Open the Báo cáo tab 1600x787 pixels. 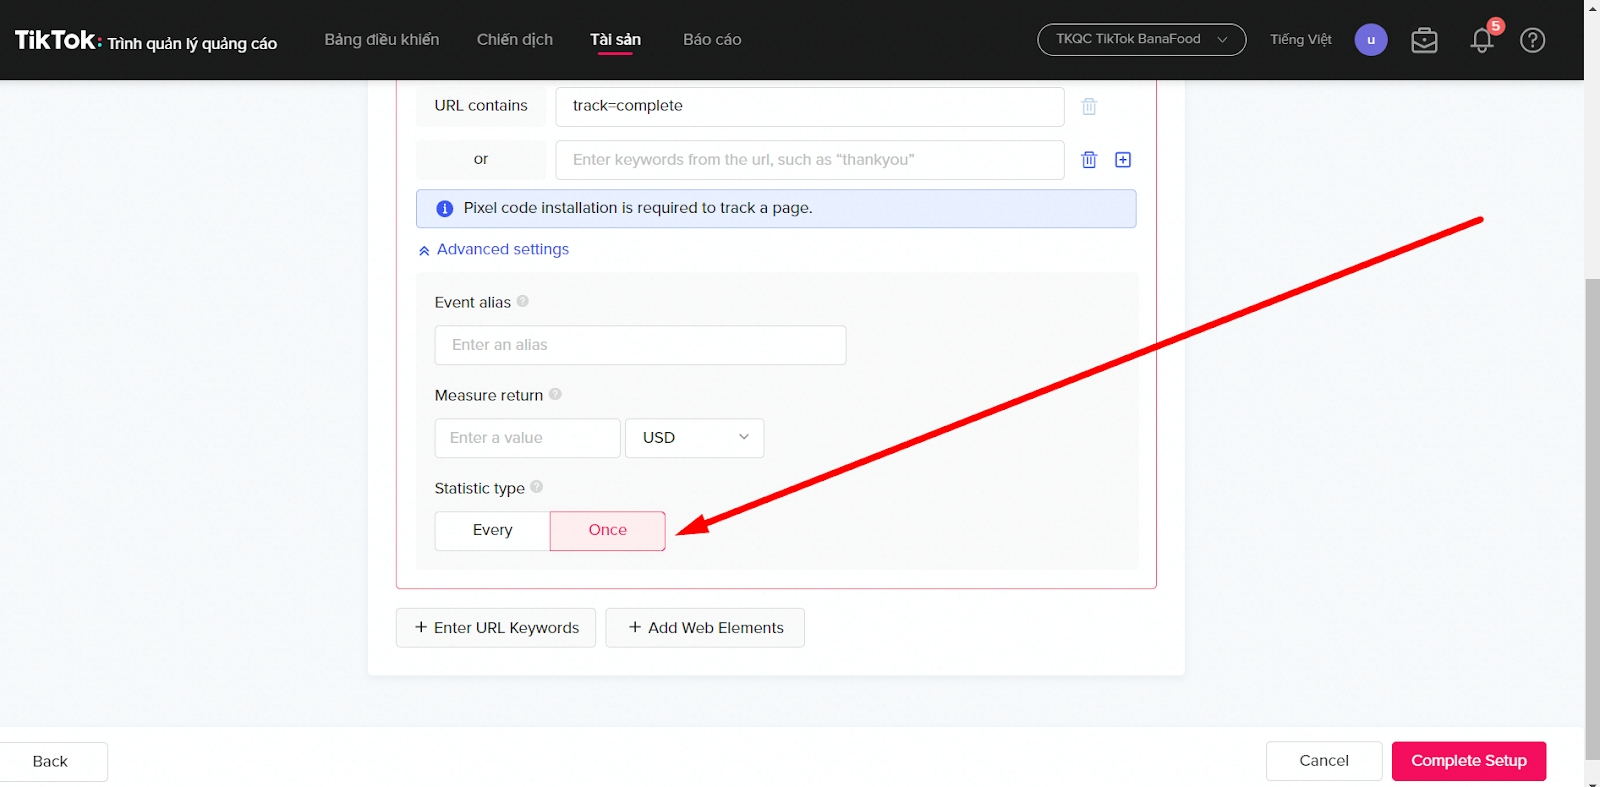(712, 40)
